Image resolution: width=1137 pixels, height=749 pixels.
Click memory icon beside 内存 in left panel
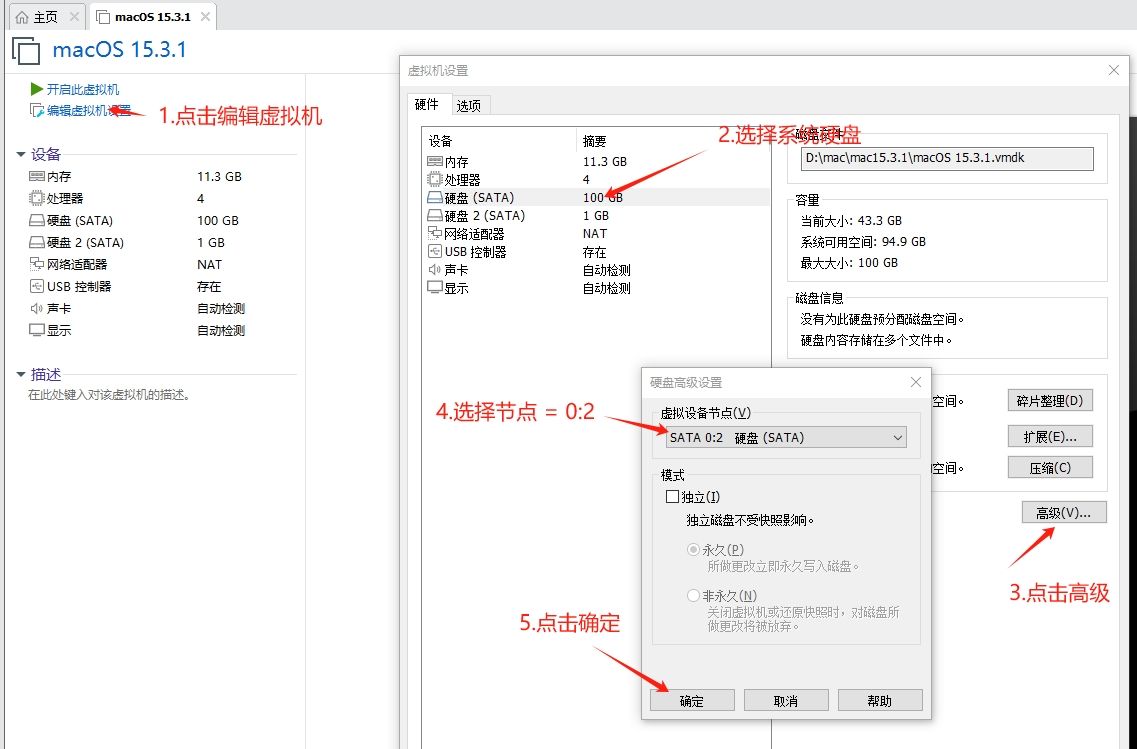tap(36, 176)
